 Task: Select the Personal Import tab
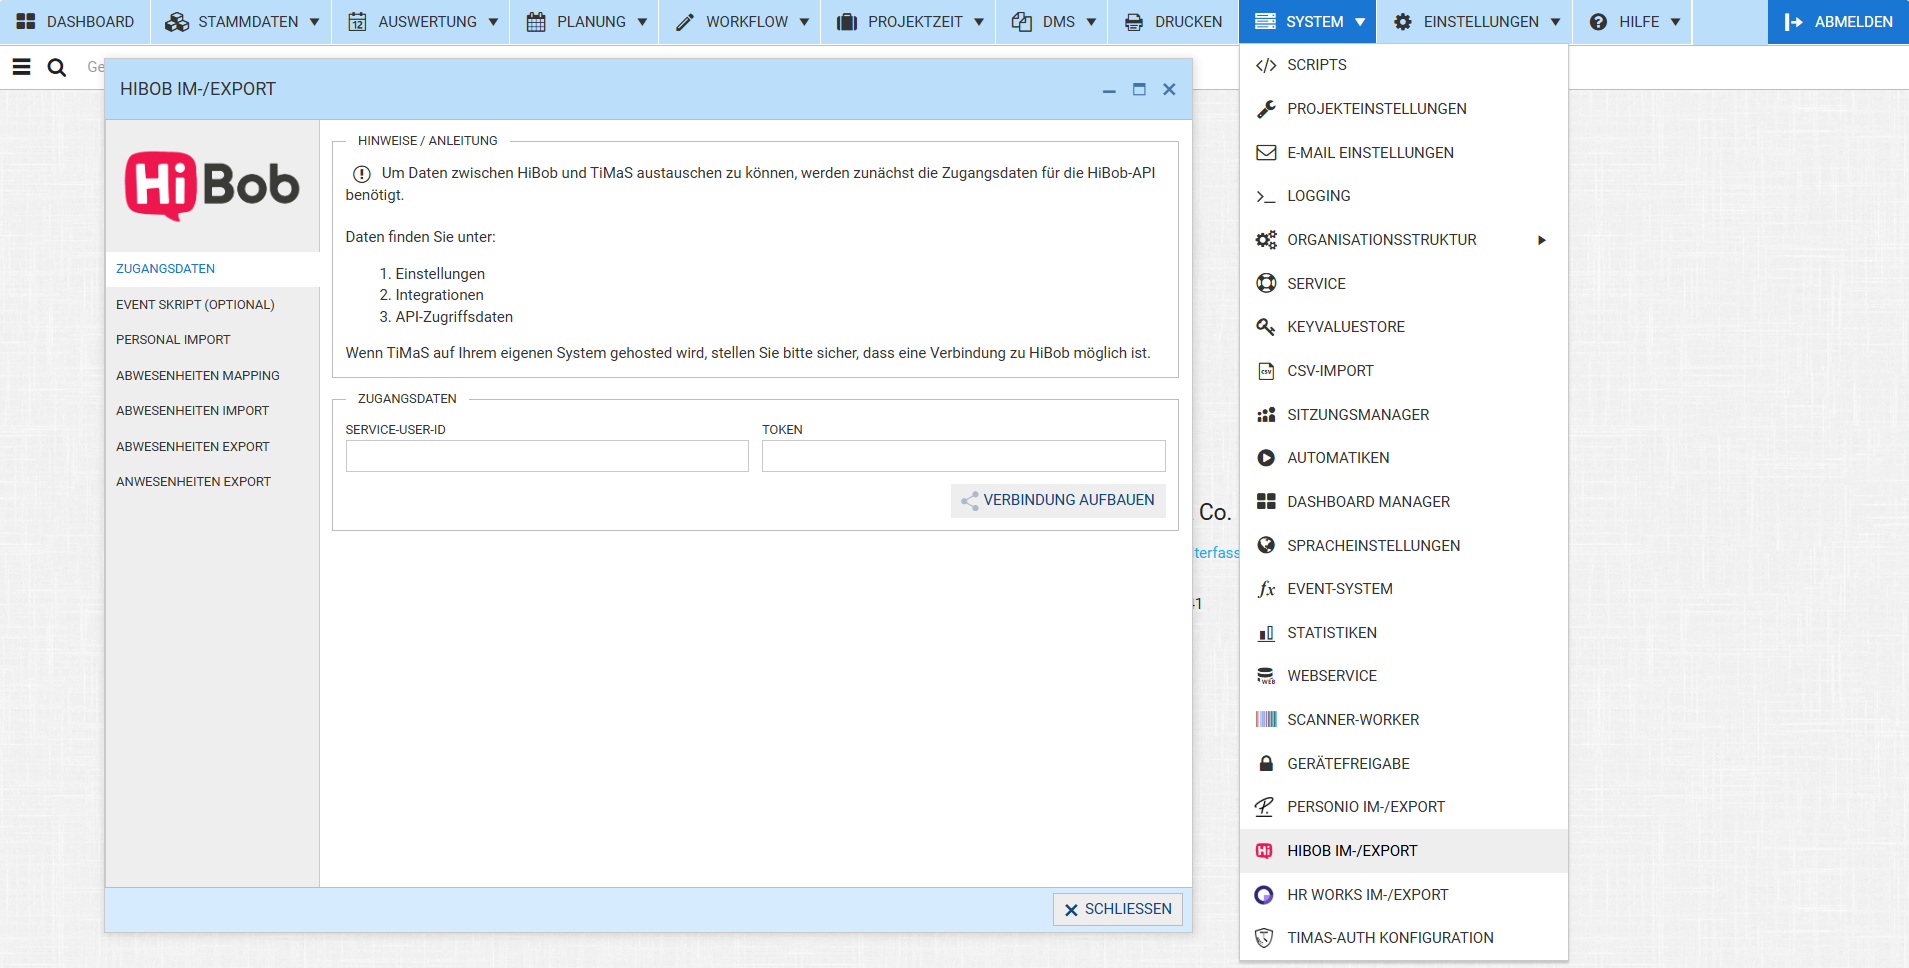pyautogui.click(x=212, y=340)
